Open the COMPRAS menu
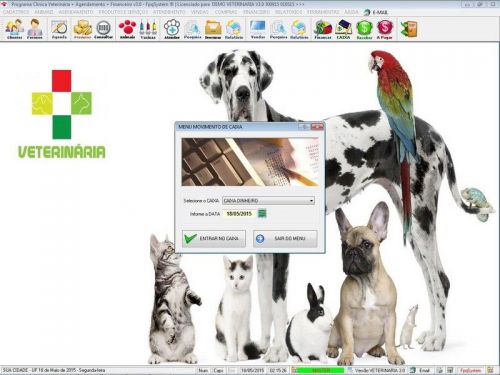Viewport: 500px width, 375px height. pos(225,12)
